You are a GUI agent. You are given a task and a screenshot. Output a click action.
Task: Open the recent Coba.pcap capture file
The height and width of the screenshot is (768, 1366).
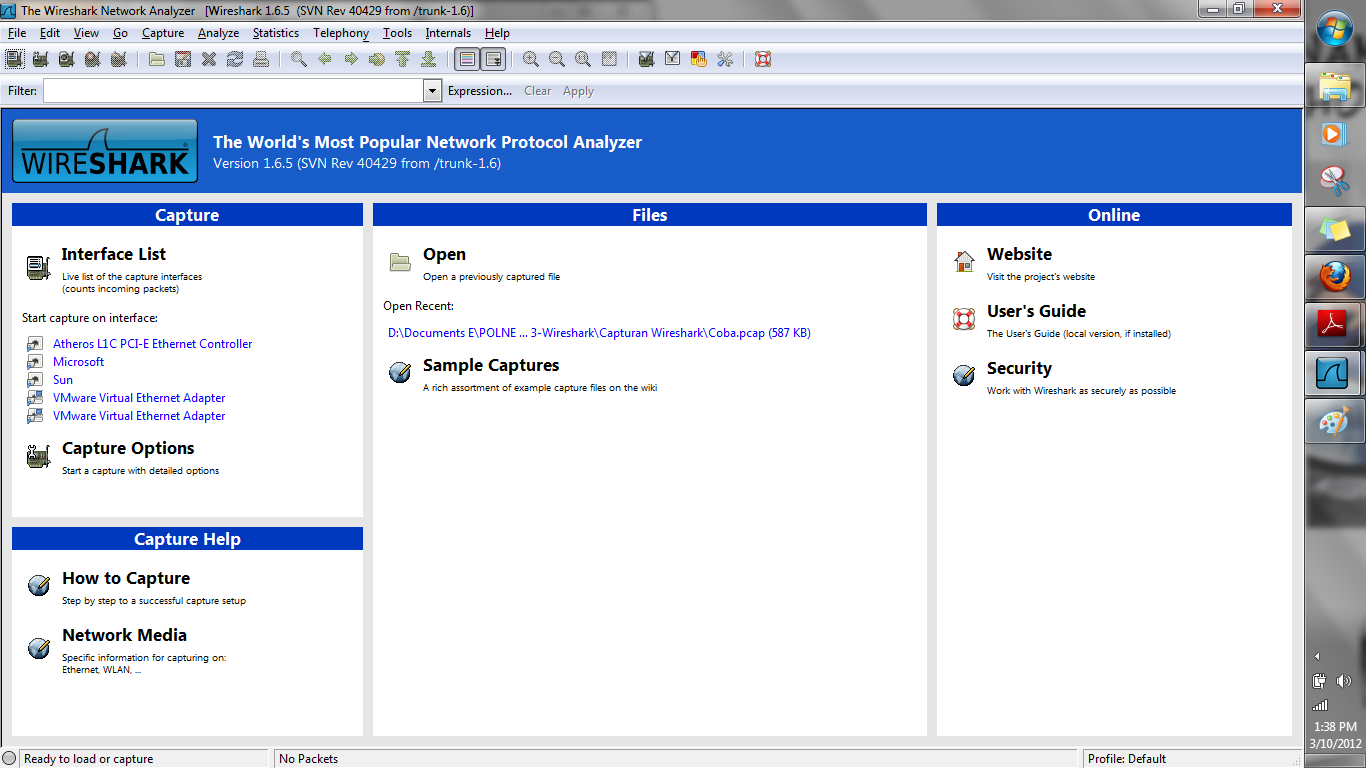(x=598, y=332)
